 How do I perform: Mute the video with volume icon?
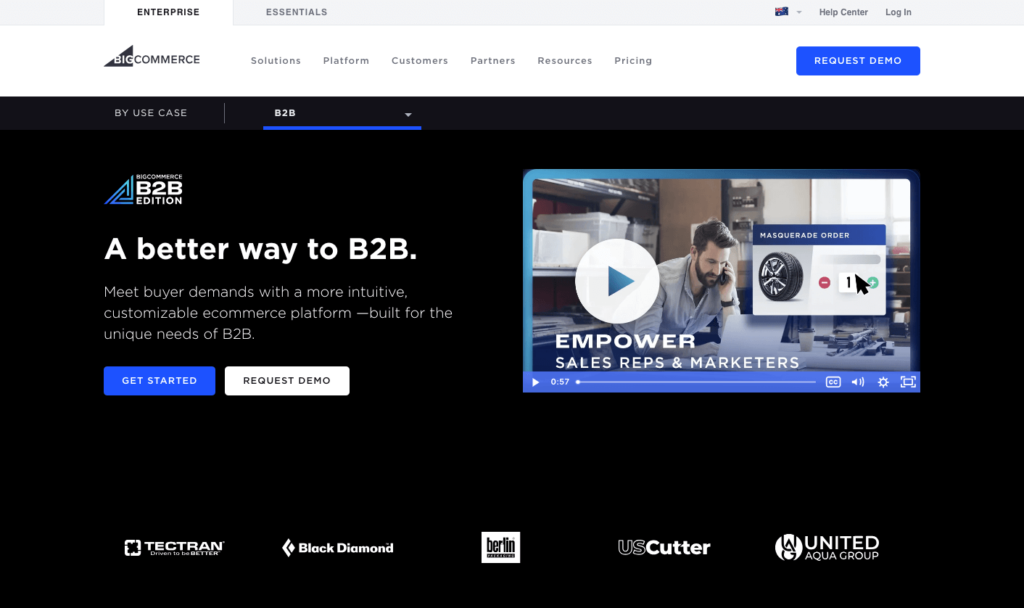(857, 382)
